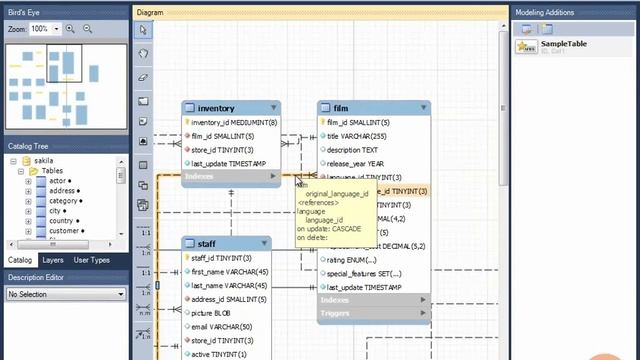
Task: Click the catalog tree vertical scrollbar thumb
Action: (121, 176)
